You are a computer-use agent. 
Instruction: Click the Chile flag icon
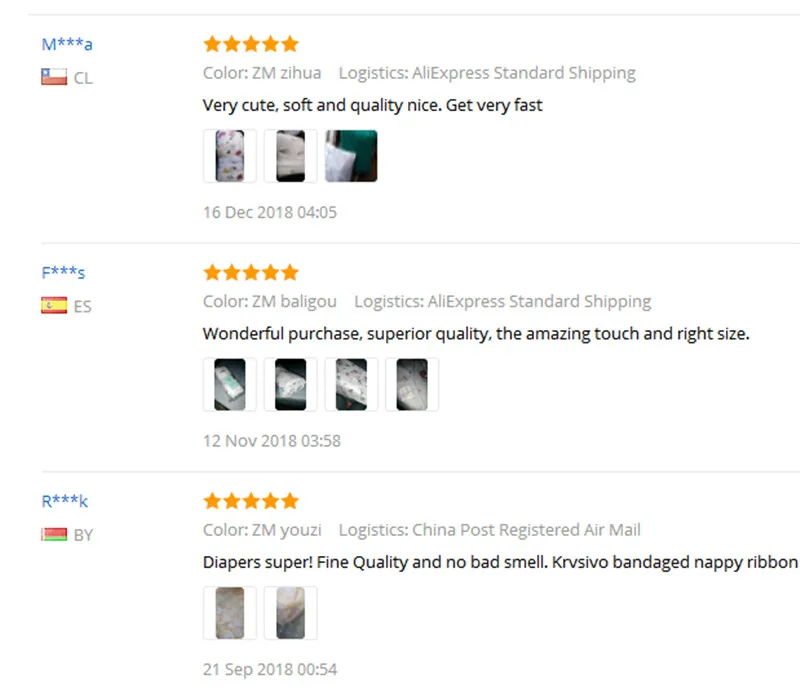[x=54, y=77]
